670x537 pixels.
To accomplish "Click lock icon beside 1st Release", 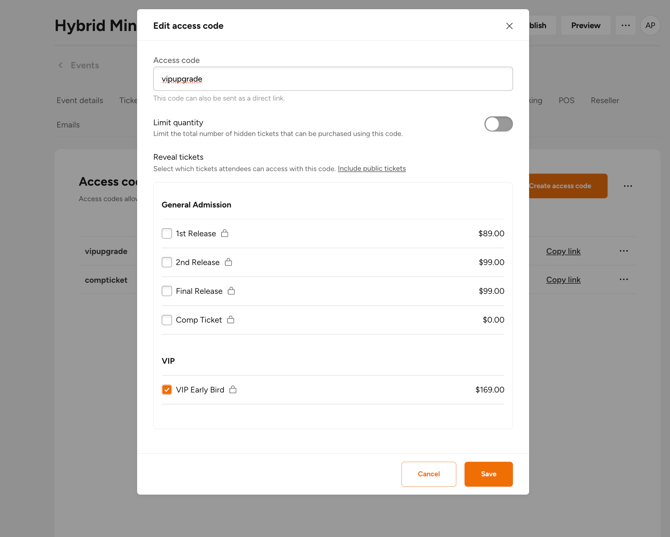I will [224, 233].
